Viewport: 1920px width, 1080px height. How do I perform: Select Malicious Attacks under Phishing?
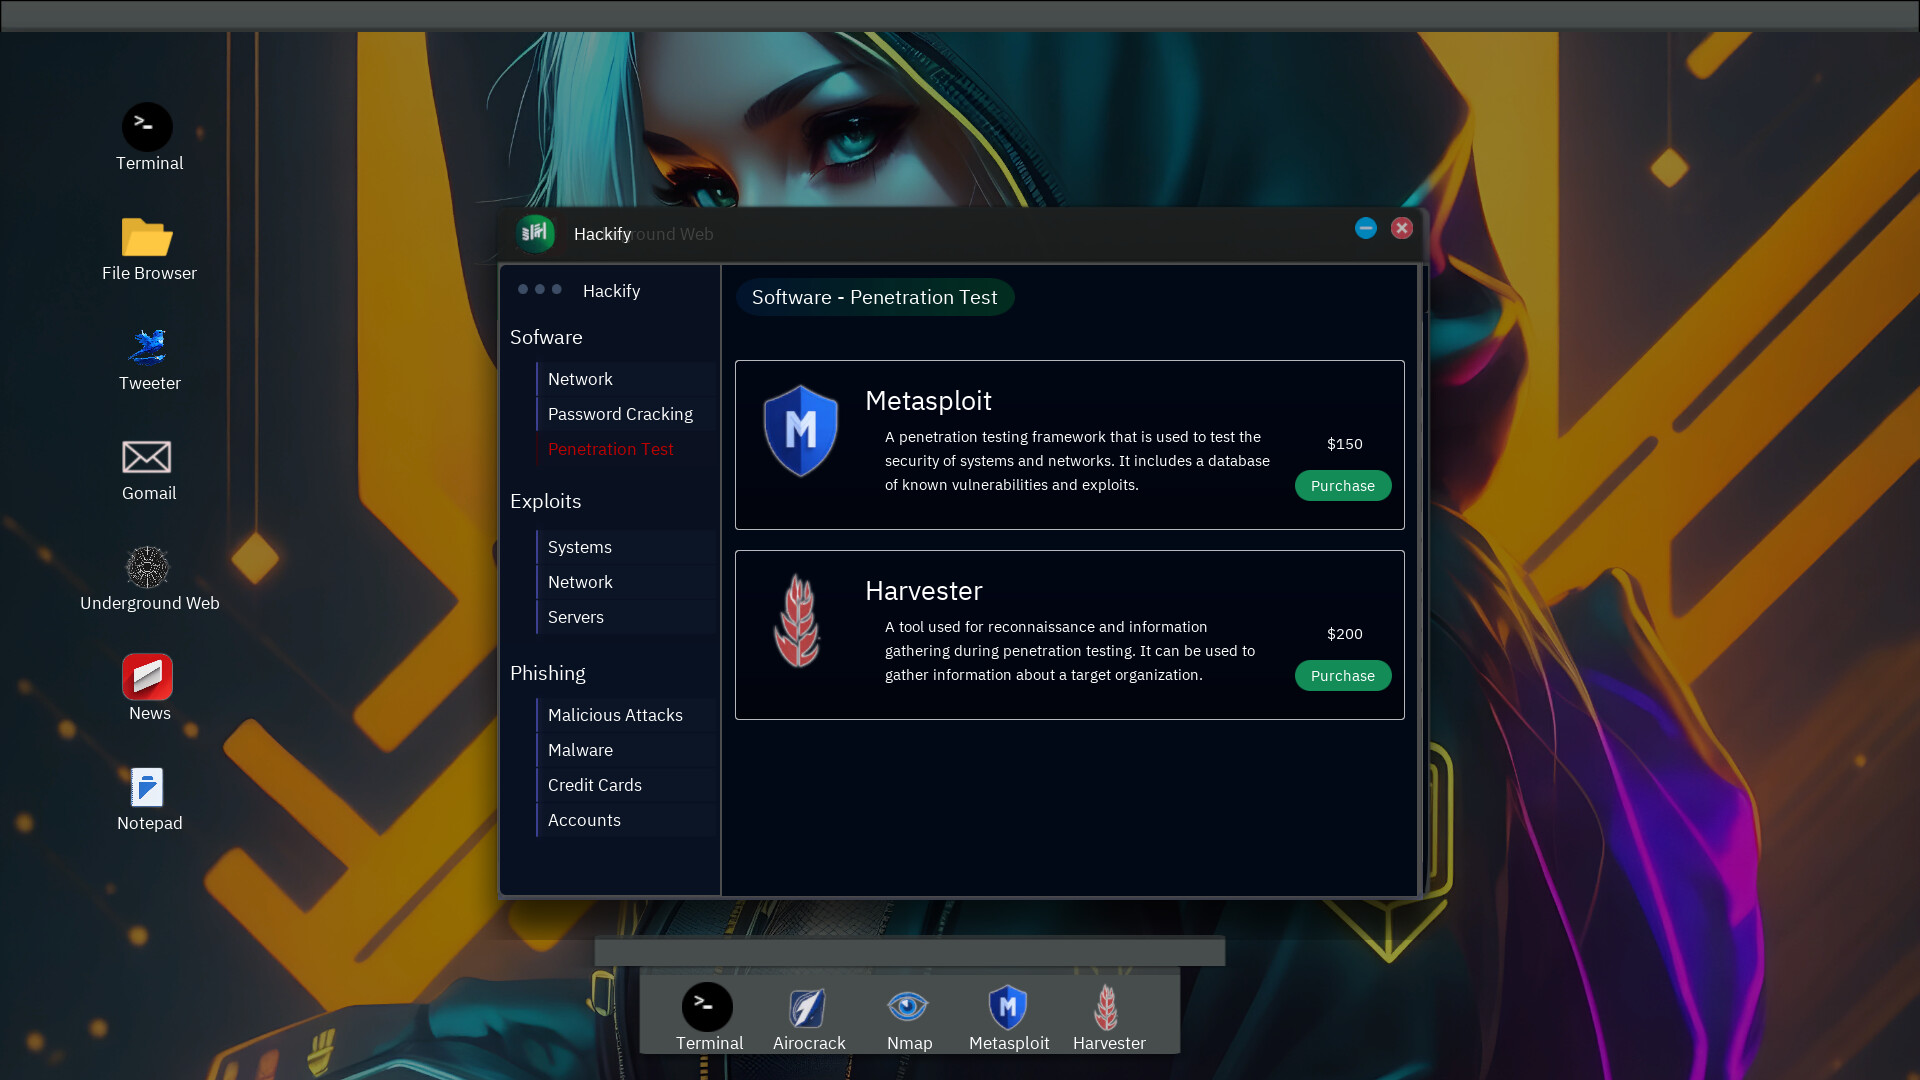coord(615,713)
